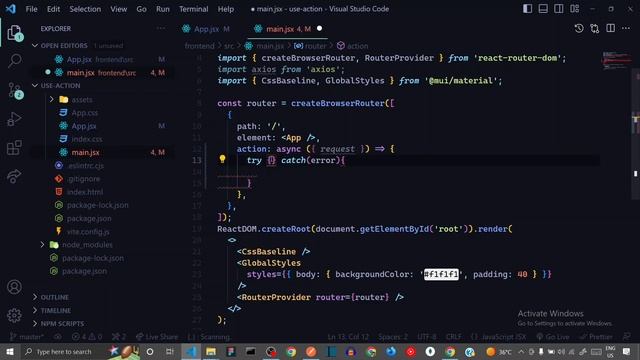Viewport: 640px width, 360px height.
Task: Open editor More Actions ellipsis
Action: tap(626, 28)
